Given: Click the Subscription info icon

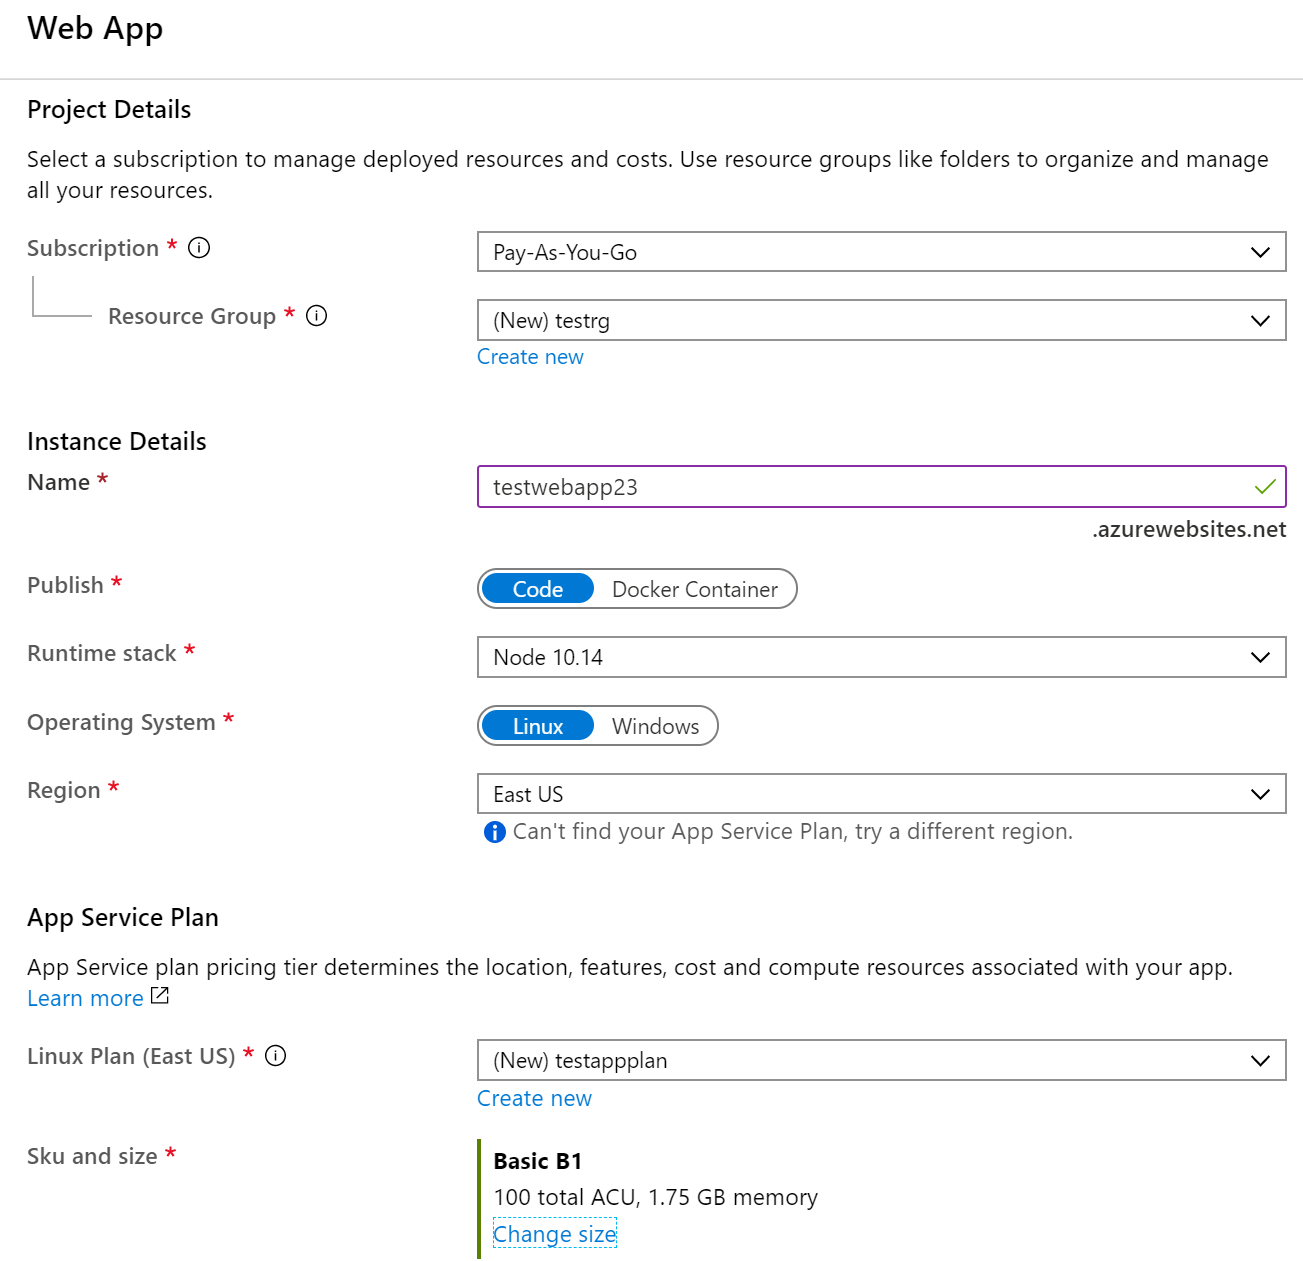Looking at the screenshot, I should pyautogui.click(x=199, y=247).
